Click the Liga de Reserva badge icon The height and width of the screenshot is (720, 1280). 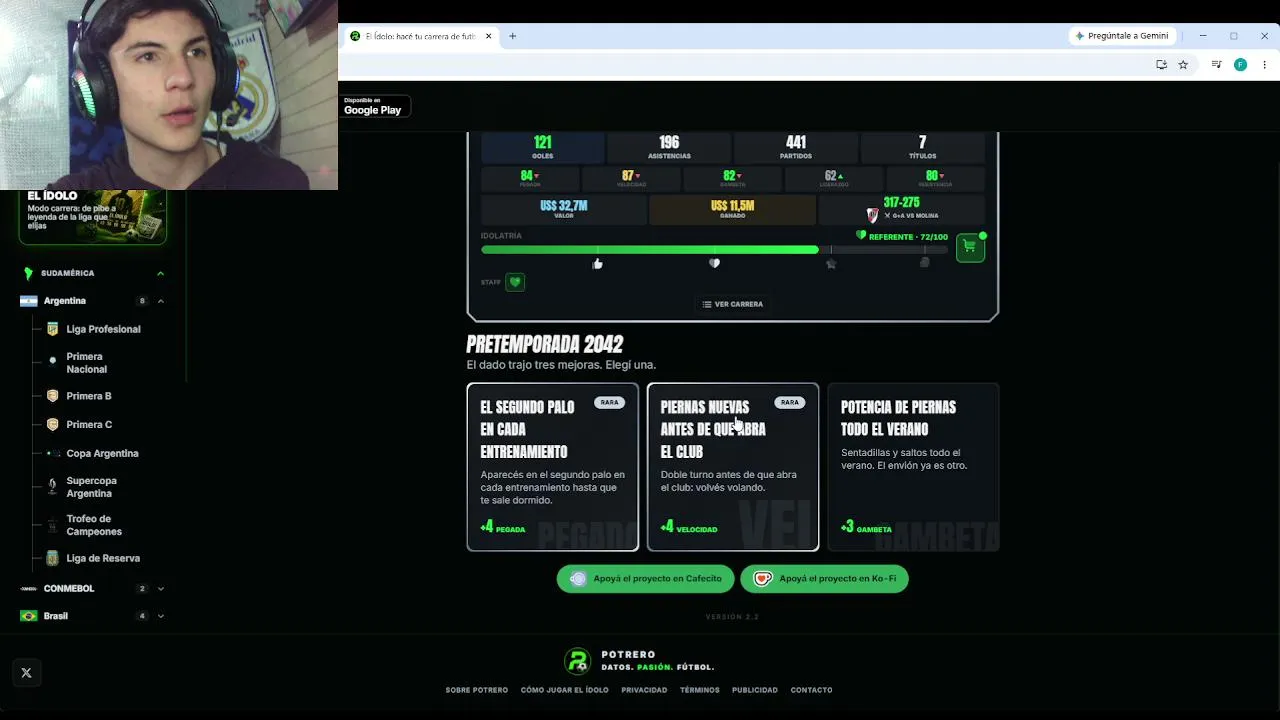click(x=53, y=558)
